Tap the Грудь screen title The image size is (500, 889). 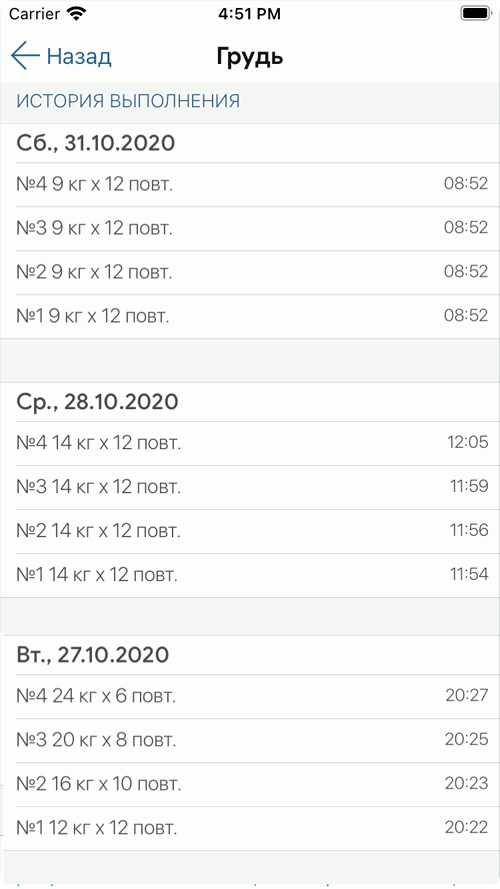pyautogui.click(x=249, y=57)
